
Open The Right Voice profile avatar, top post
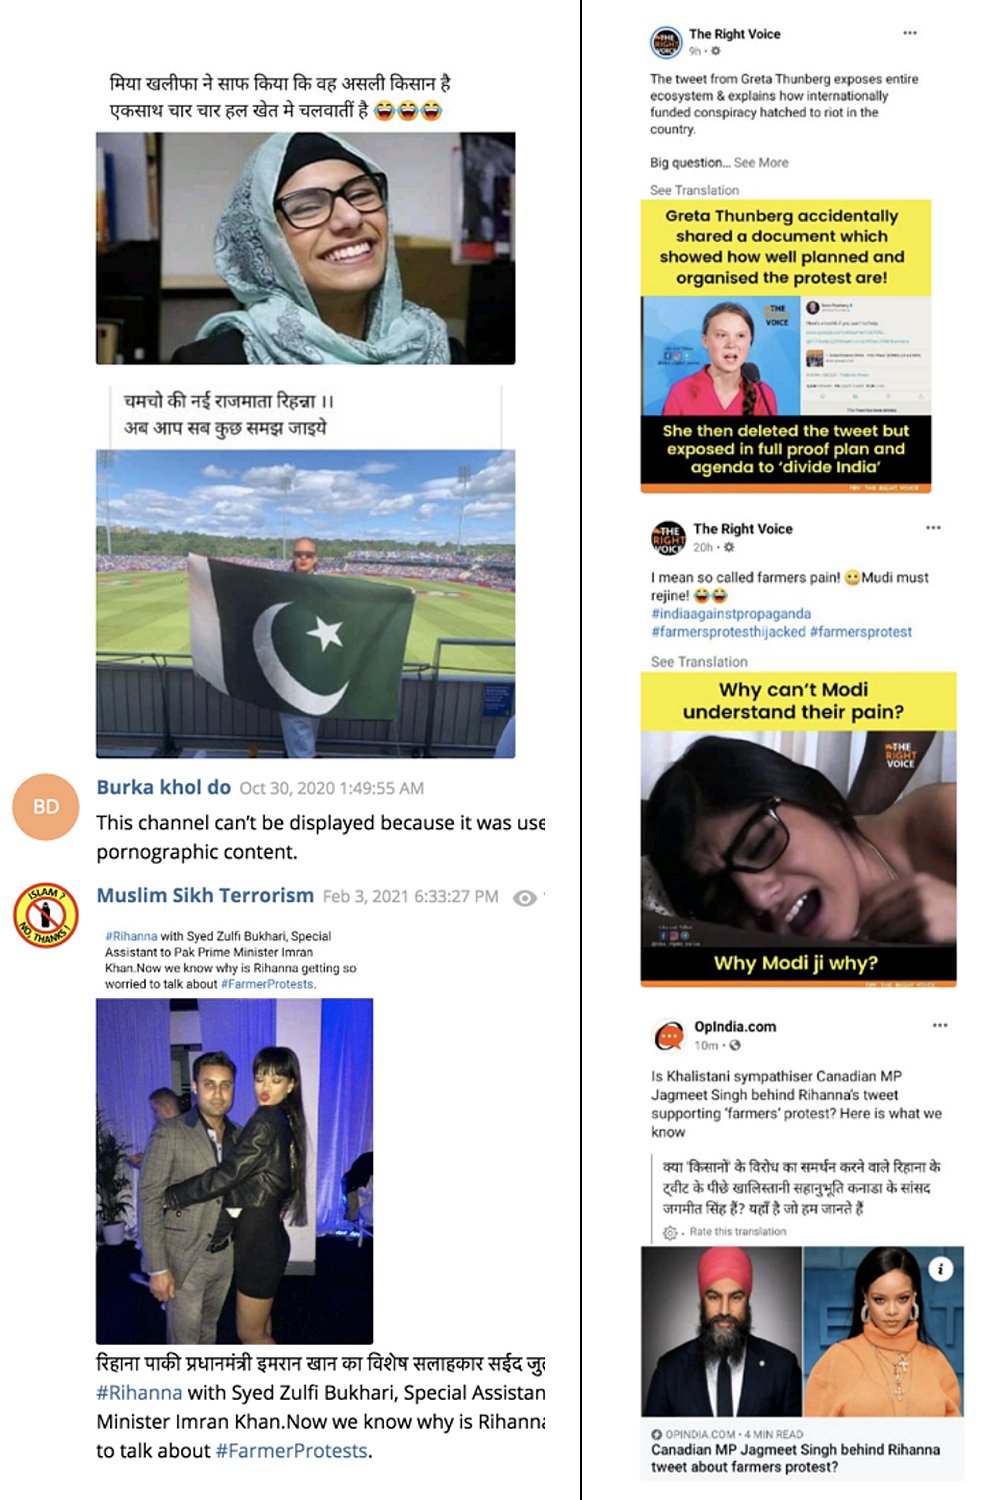(666, 42)
